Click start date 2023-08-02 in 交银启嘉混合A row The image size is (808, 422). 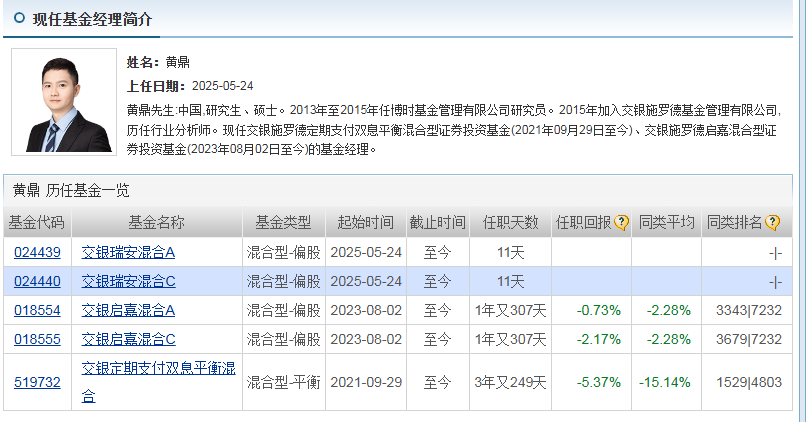pos(366,310)
